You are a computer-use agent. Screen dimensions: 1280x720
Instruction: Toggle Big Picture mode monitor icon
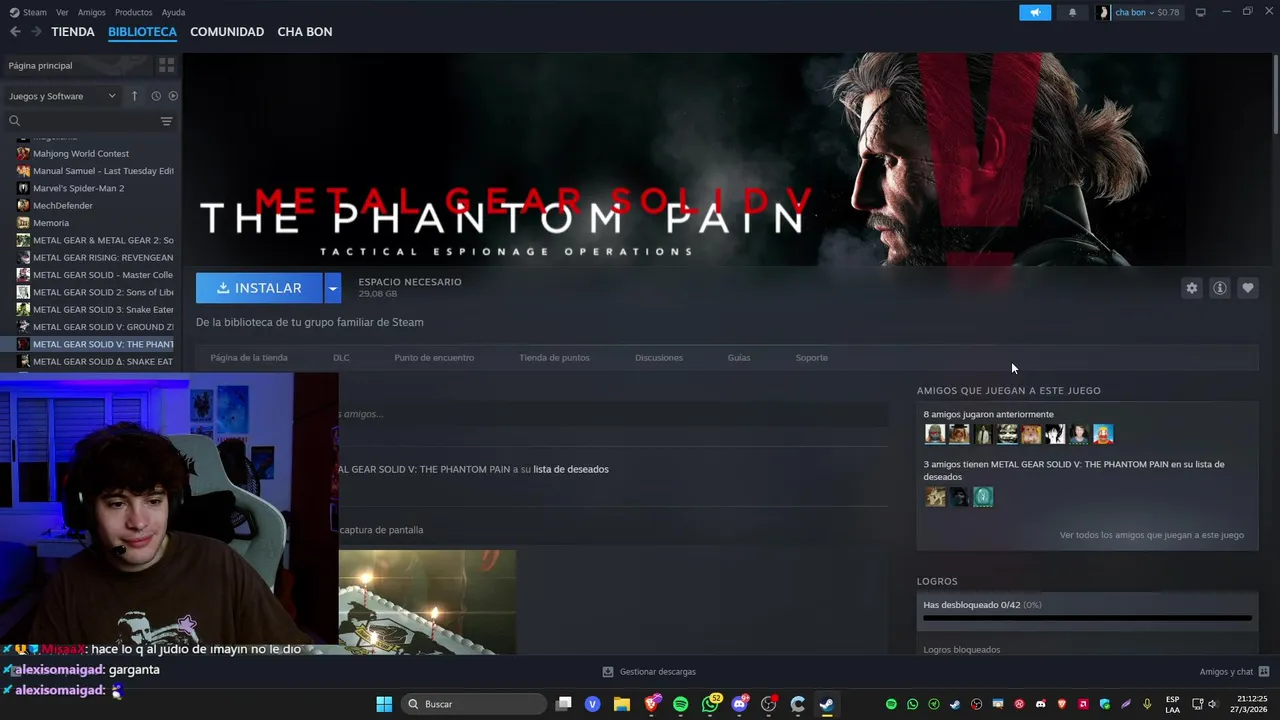click(x=1200, y=12)
